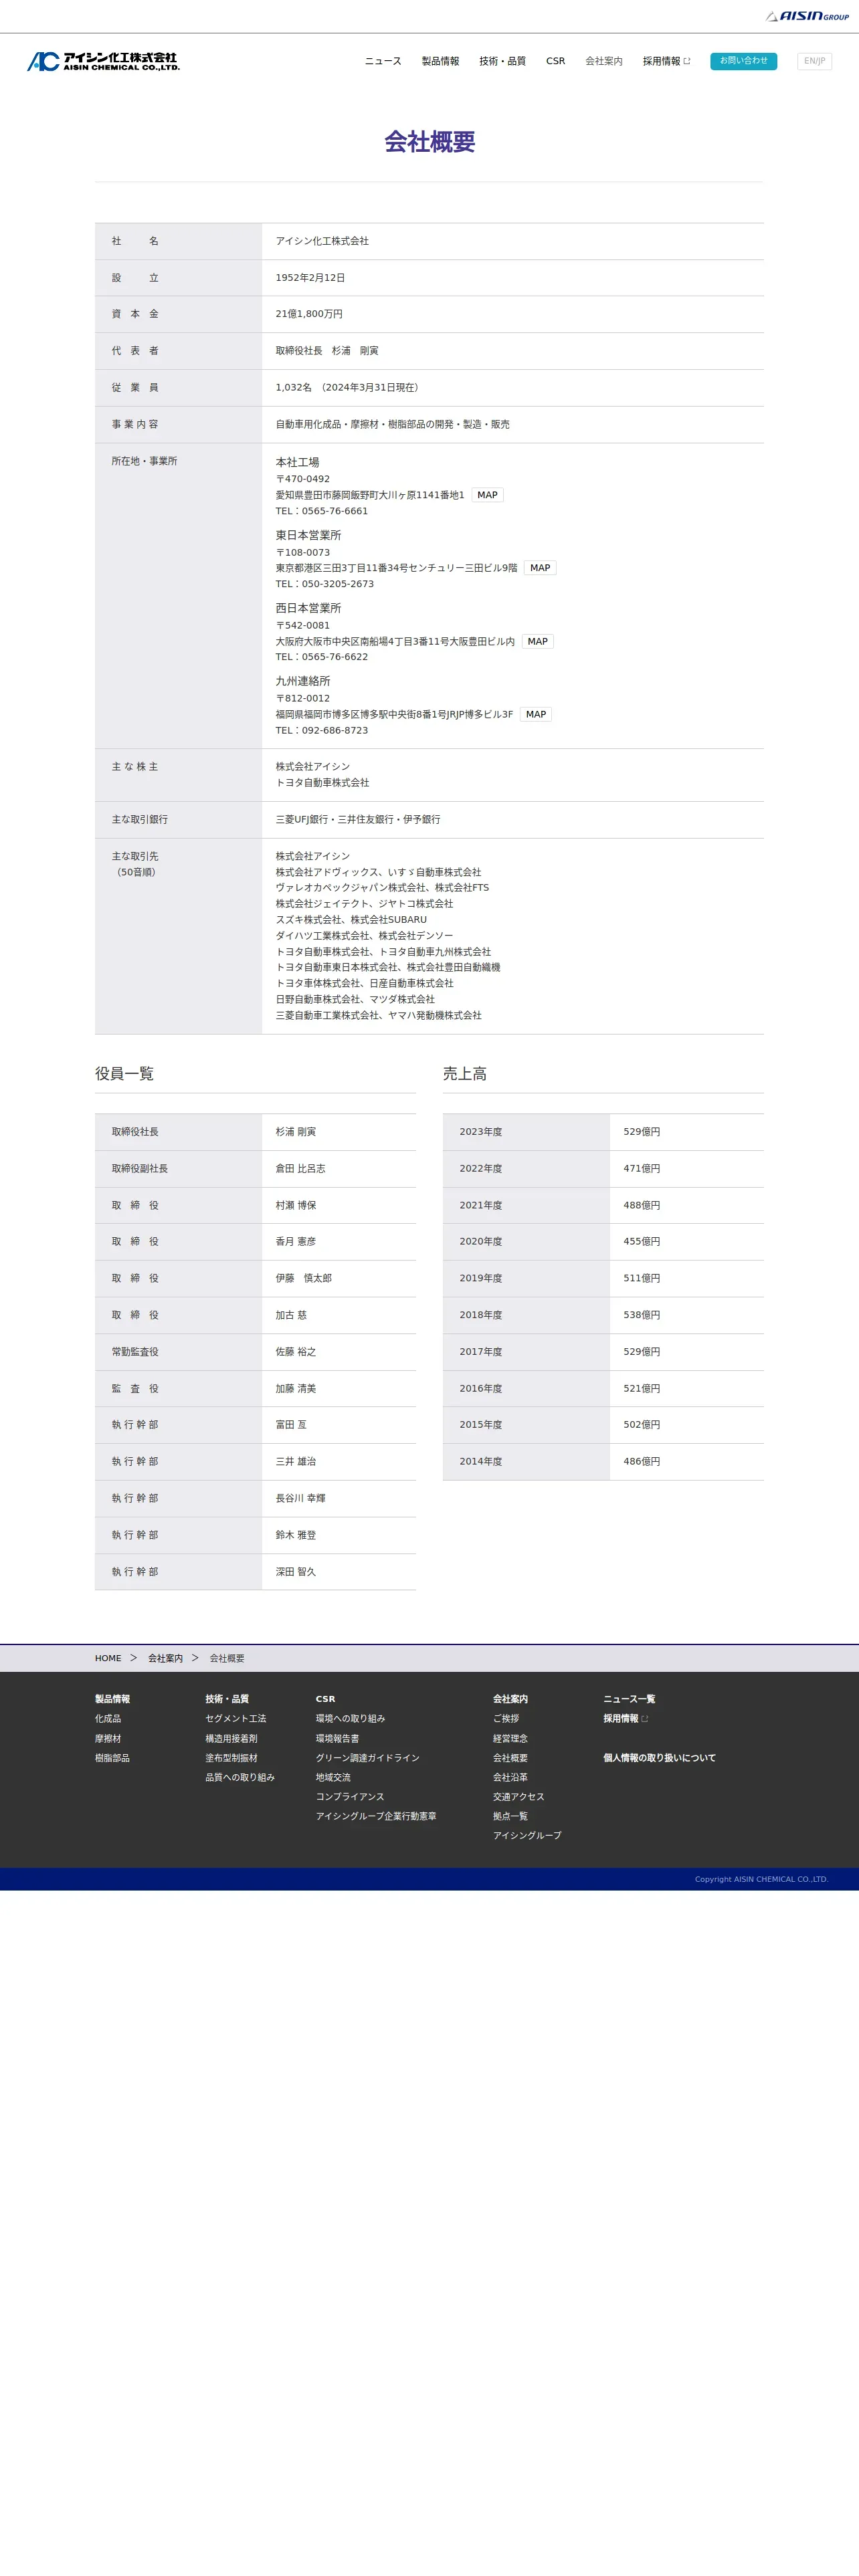859x2576 pixels.
Task: Click the 役員一覧 section heading
Action: coord(124,1074)
